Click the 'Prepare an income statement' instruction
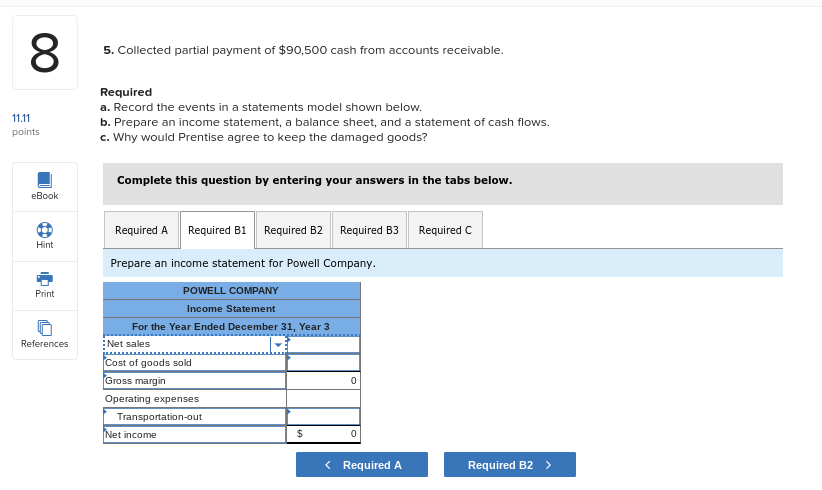The height and width of the screenshot is (490, 822). tap(243, 263)
